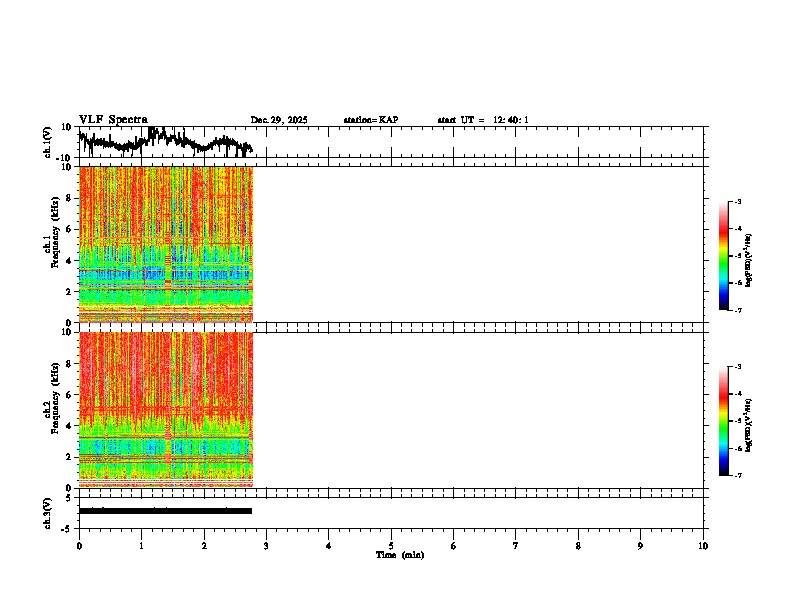The height and width of the screenshot is (612, 792).
Task: Select the date text "Dec. 29, 2025"
Action: point(279,120)
